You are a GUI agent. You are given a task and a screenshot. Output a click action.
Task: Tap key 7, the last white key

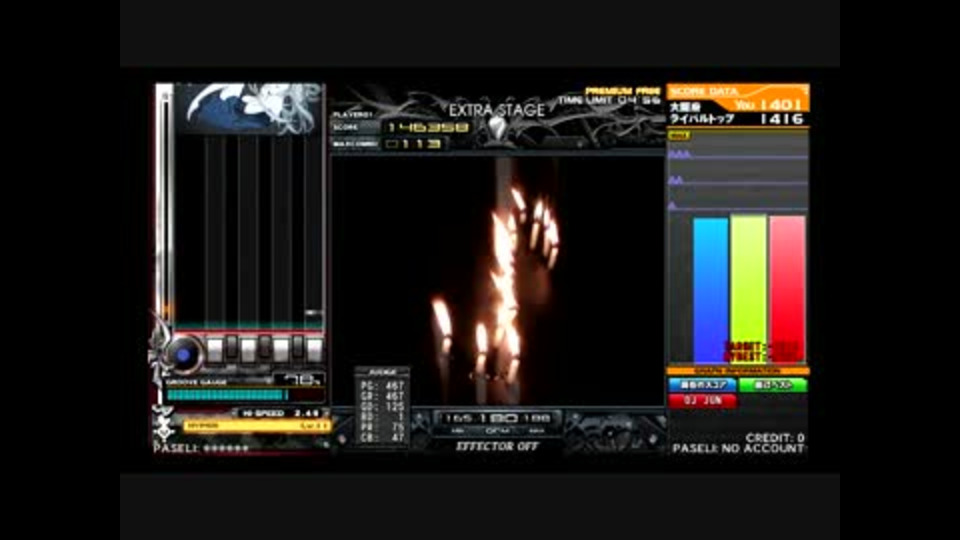314,351
